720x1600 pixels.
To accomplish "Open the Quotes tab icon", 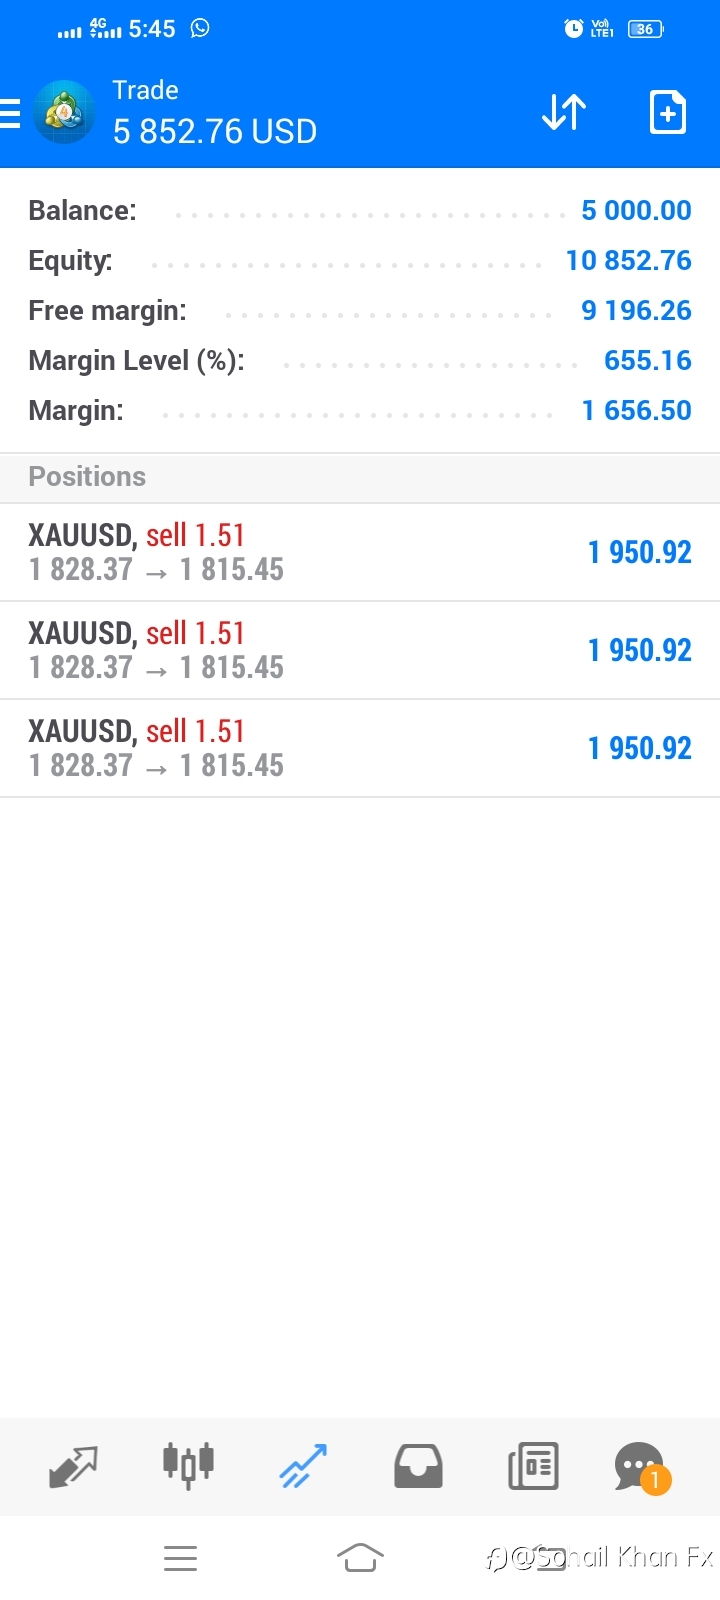I will (x=74, y=1467).
